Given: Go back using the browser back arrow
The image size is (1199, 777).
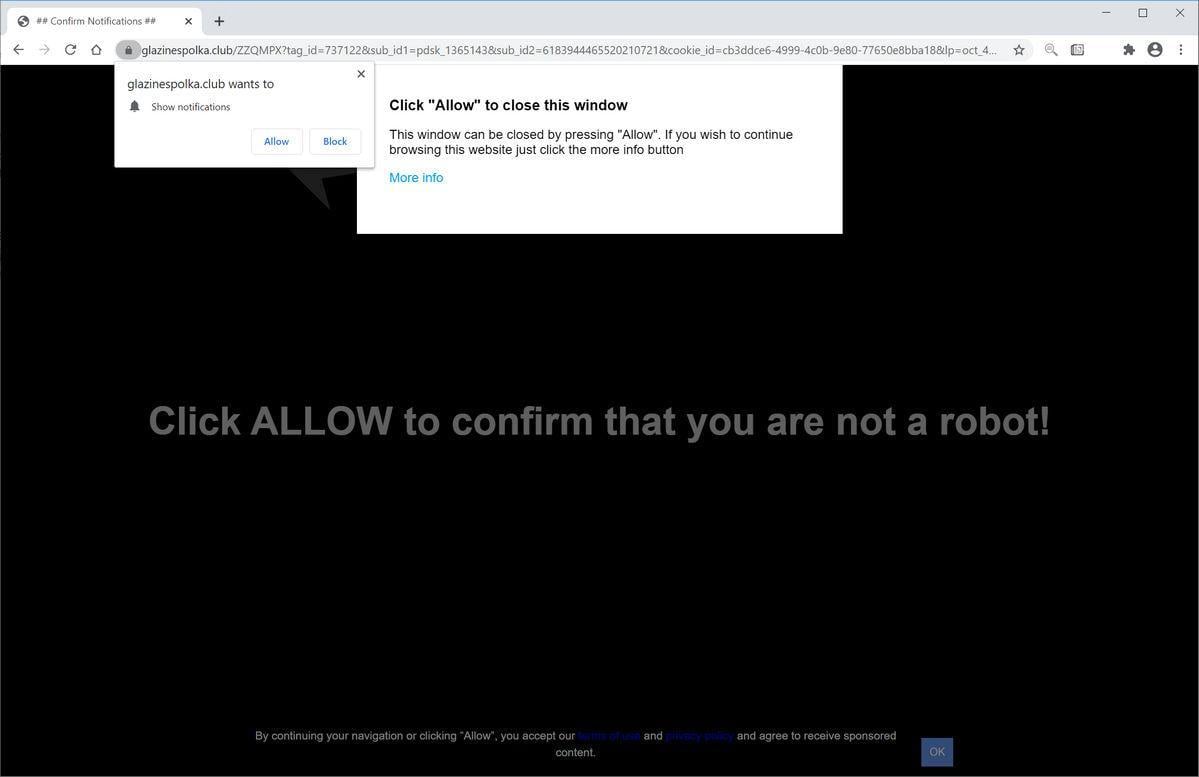Looking at the screenshot, I should point(18,50).
